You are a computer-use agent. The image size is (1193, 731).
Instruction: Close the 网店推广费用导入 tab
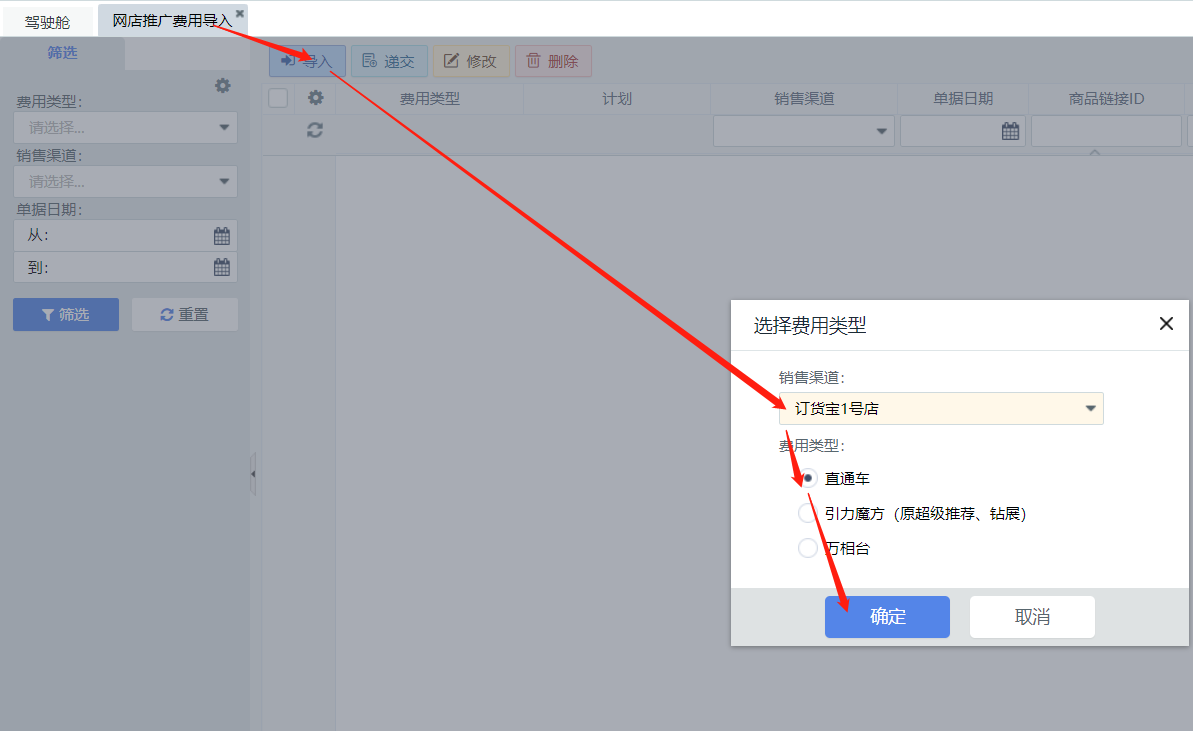tap(240, 14)
